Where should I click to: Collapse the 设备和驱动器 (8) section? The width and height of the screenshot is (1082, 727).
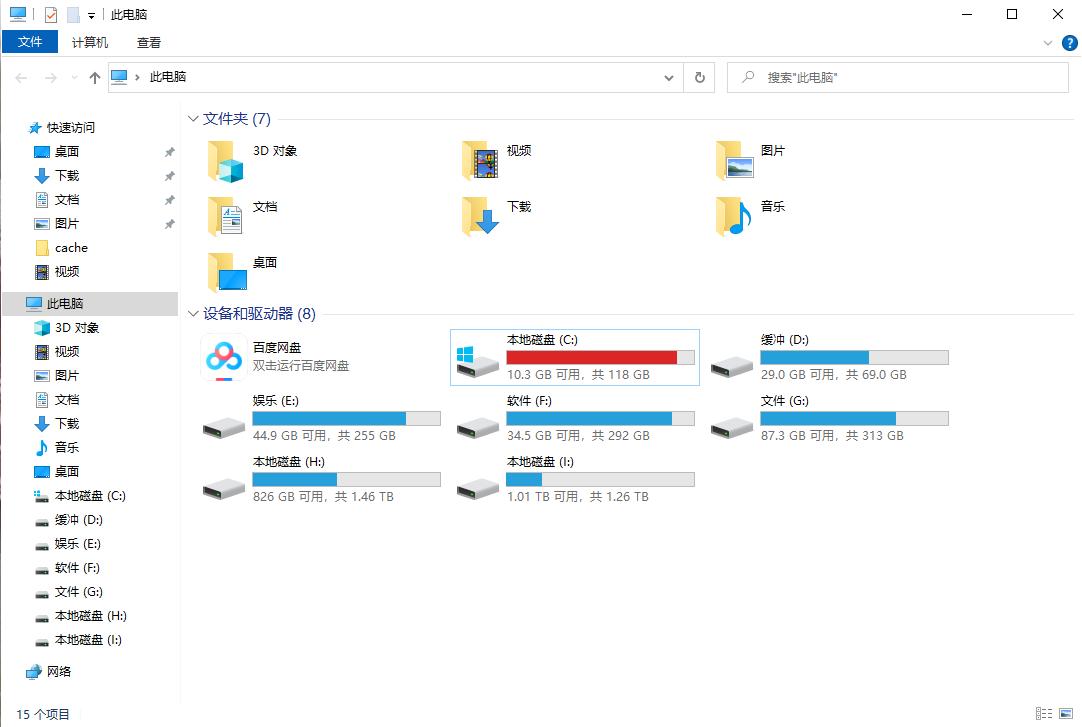192,313
